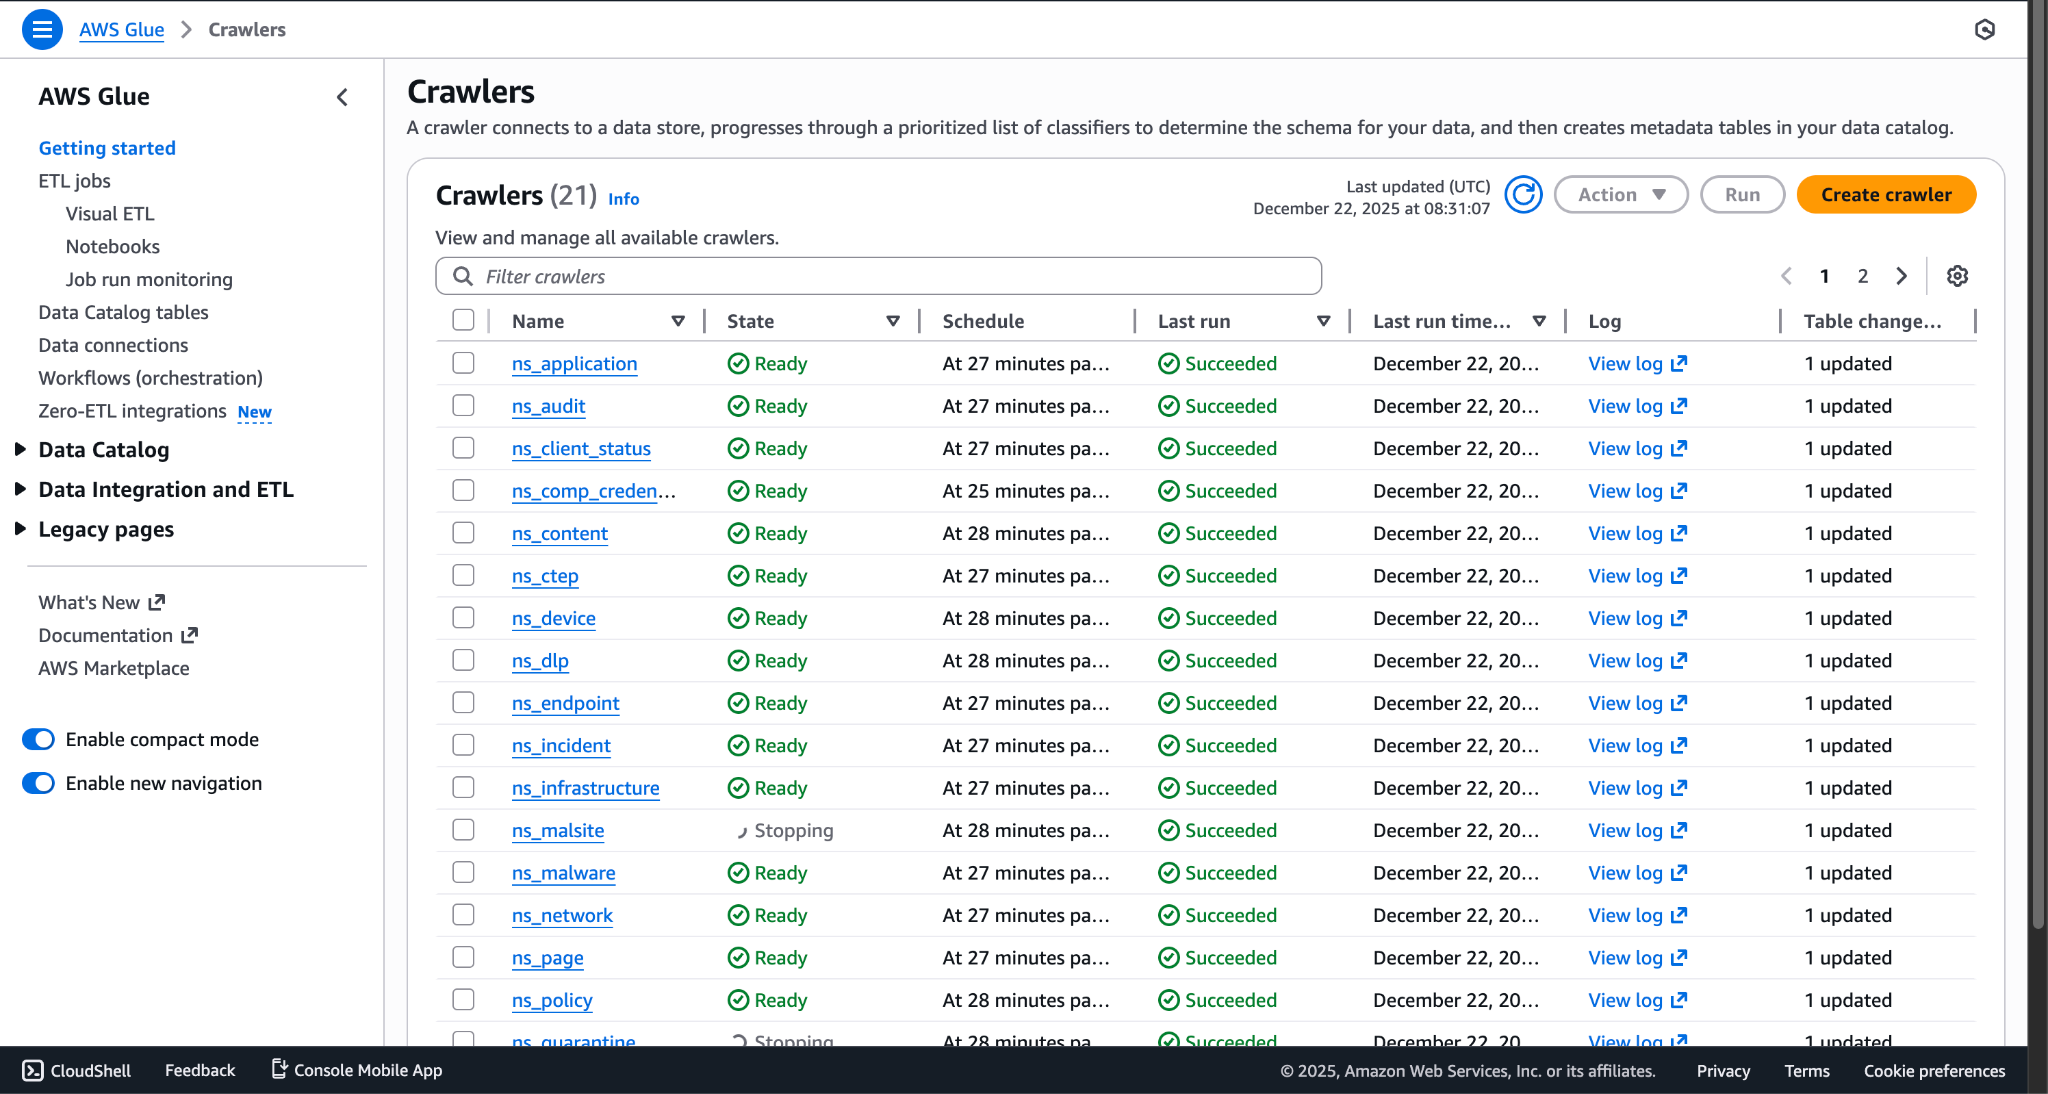Open Cookie preferences in footer
This screenshot has width=2048, height=1094.
point(1934,1071)
